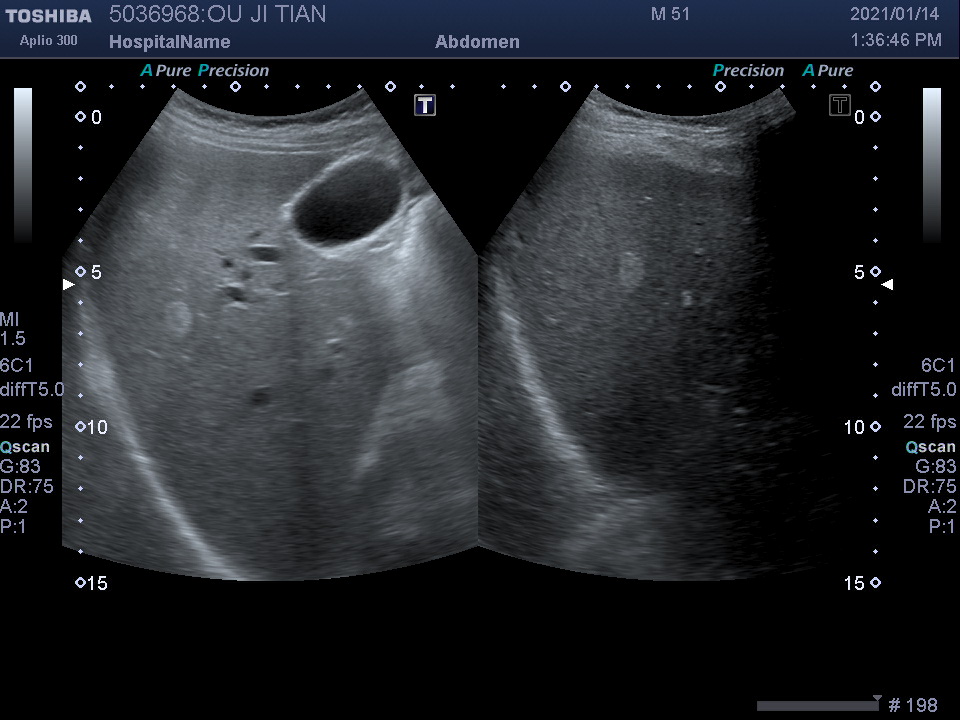
Task: Select patient ID 5036968:OU JI TIAN
Action: (x=217, y=14)
